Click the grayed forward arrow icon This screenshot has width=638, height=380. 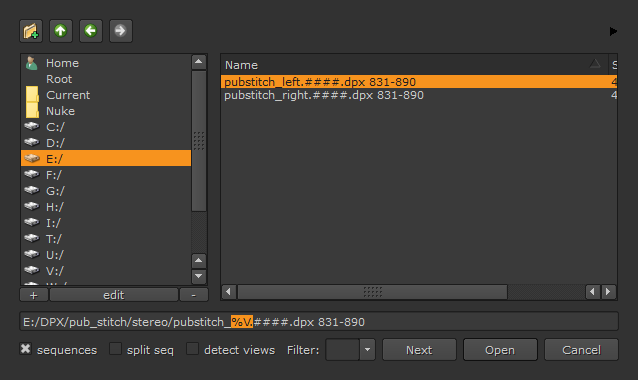pos(121,31)
